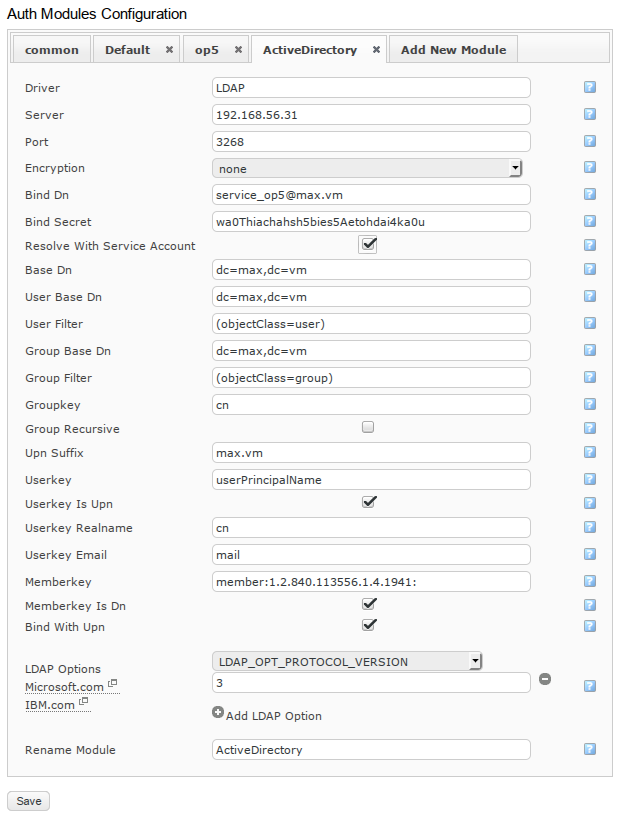The height and width of the screenshot is (817, 620).
Task: Open help icon for Userkey Is Upn
Action: coord(589,504)
